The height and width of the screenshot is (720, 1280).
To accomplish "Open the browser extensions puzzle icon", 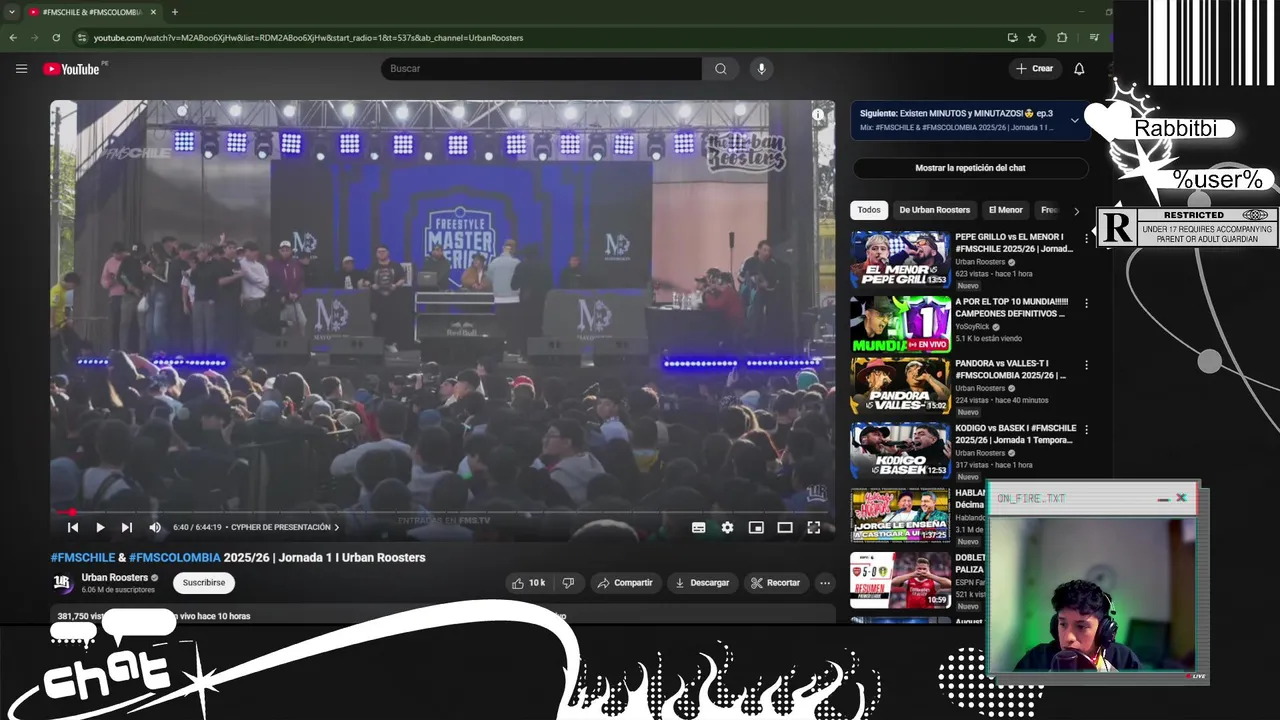I will pos(1062,38).
